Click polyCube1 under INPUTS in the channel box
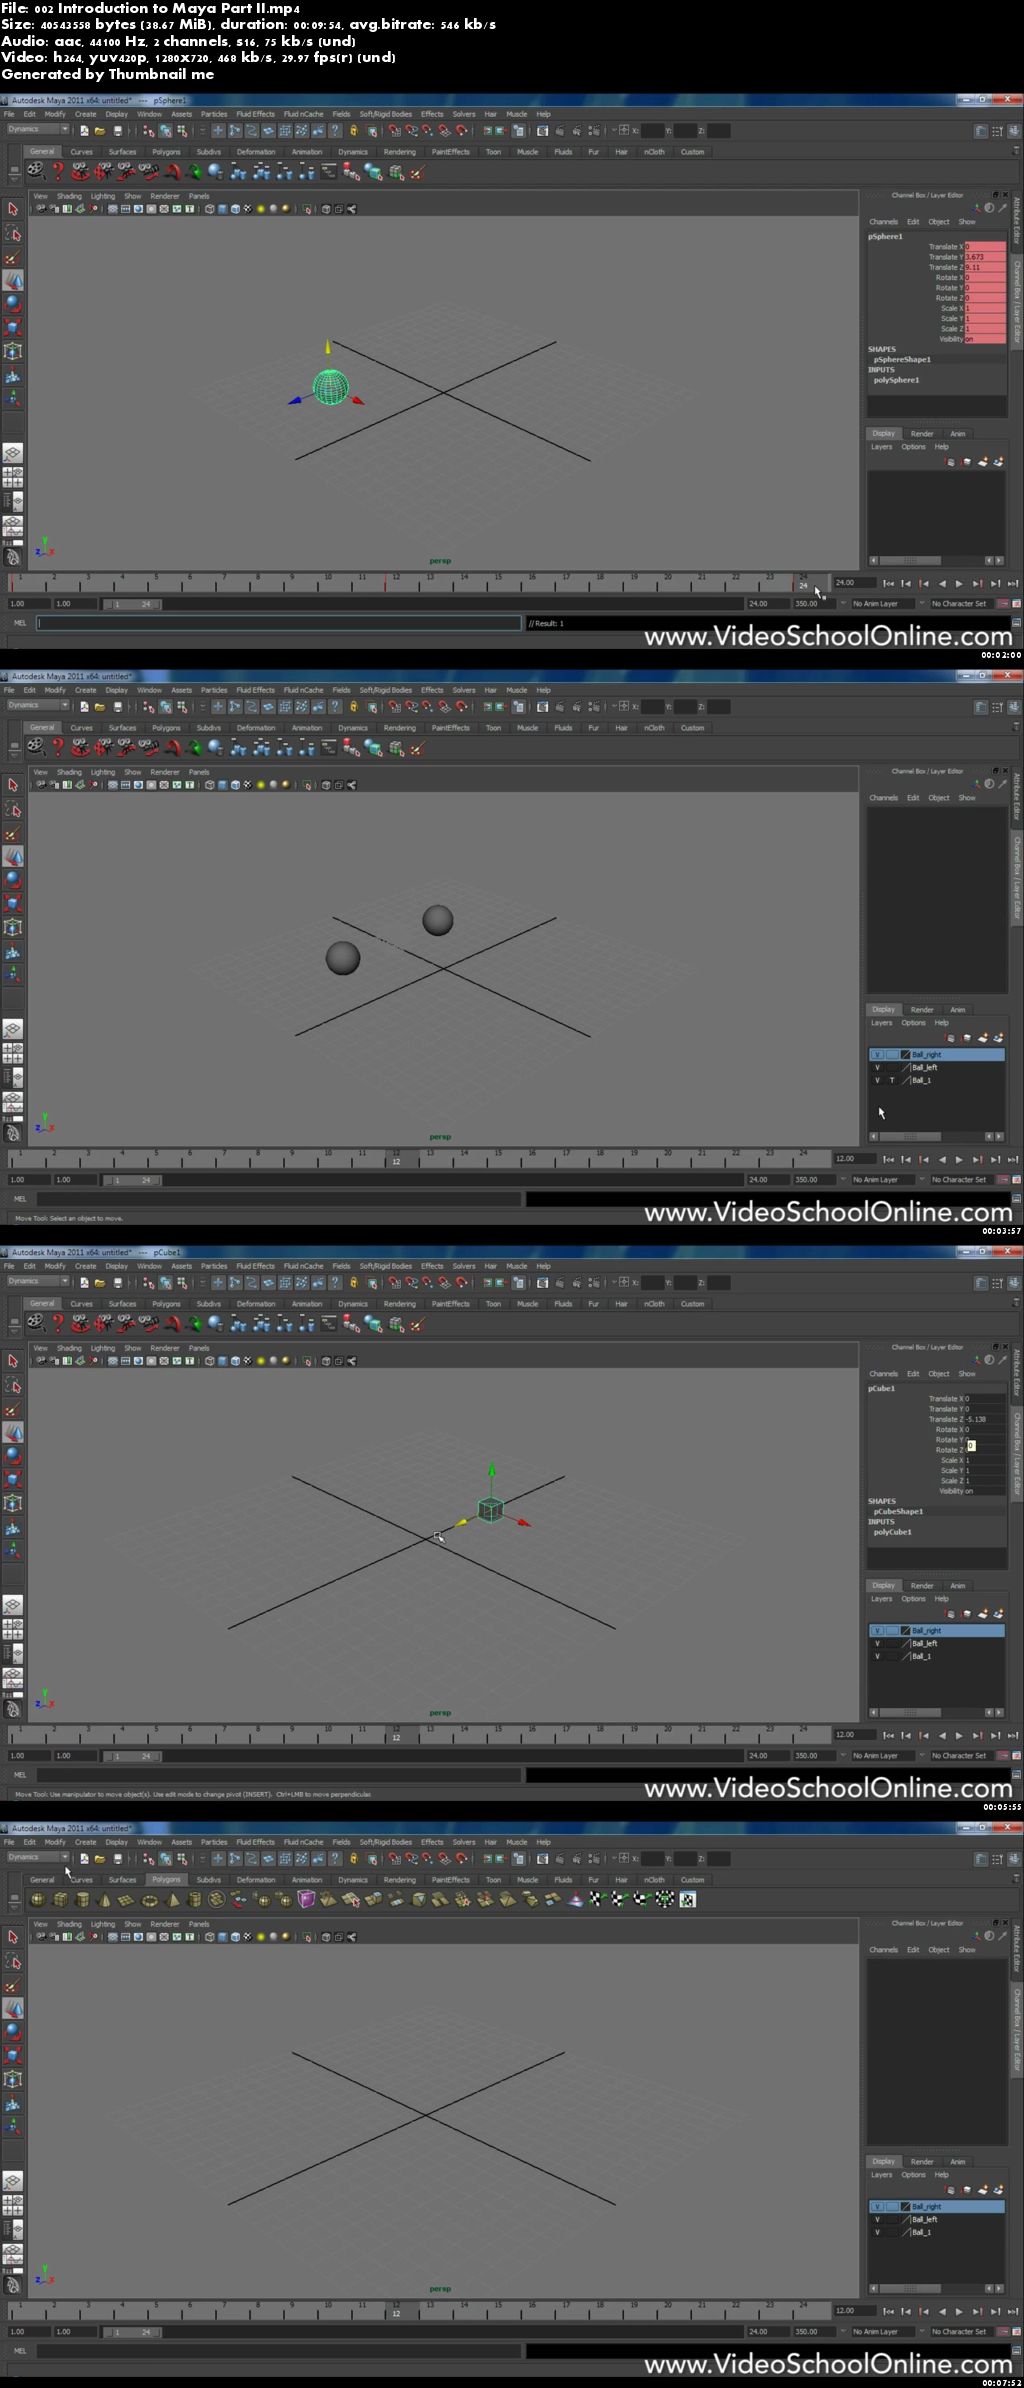Image resolution: width=1024 pixels, height=2388 pixels. (x=893, y=1532)
